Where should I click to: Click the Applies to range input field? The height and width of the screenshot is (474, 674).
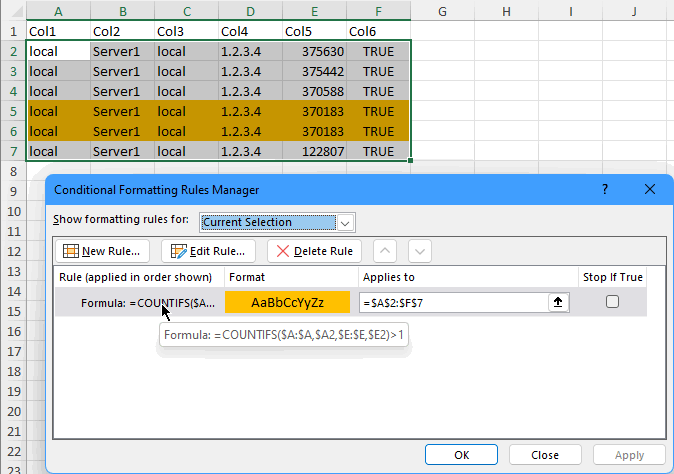pyautogui.click(x=454, y=303)
